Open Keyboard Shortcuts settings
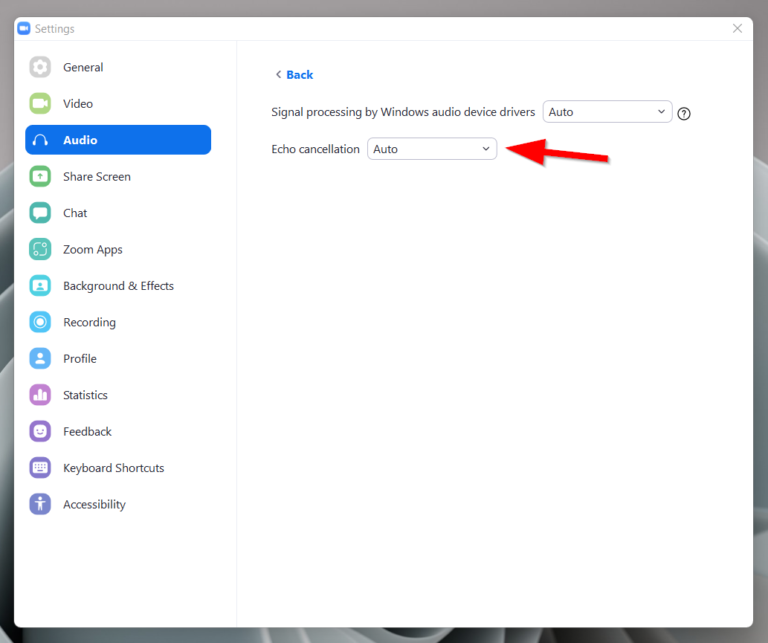The width and height of the screenshot is (768, 643). (118, 468)
